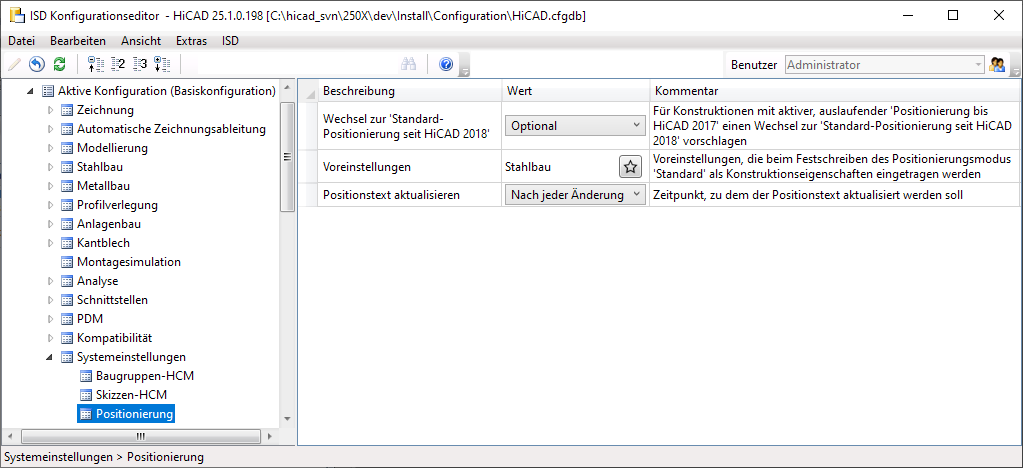The image size is (1023, 468).
Task: Collapse the Systemeinstellungen tree node
Action: (x=50, y=358)
